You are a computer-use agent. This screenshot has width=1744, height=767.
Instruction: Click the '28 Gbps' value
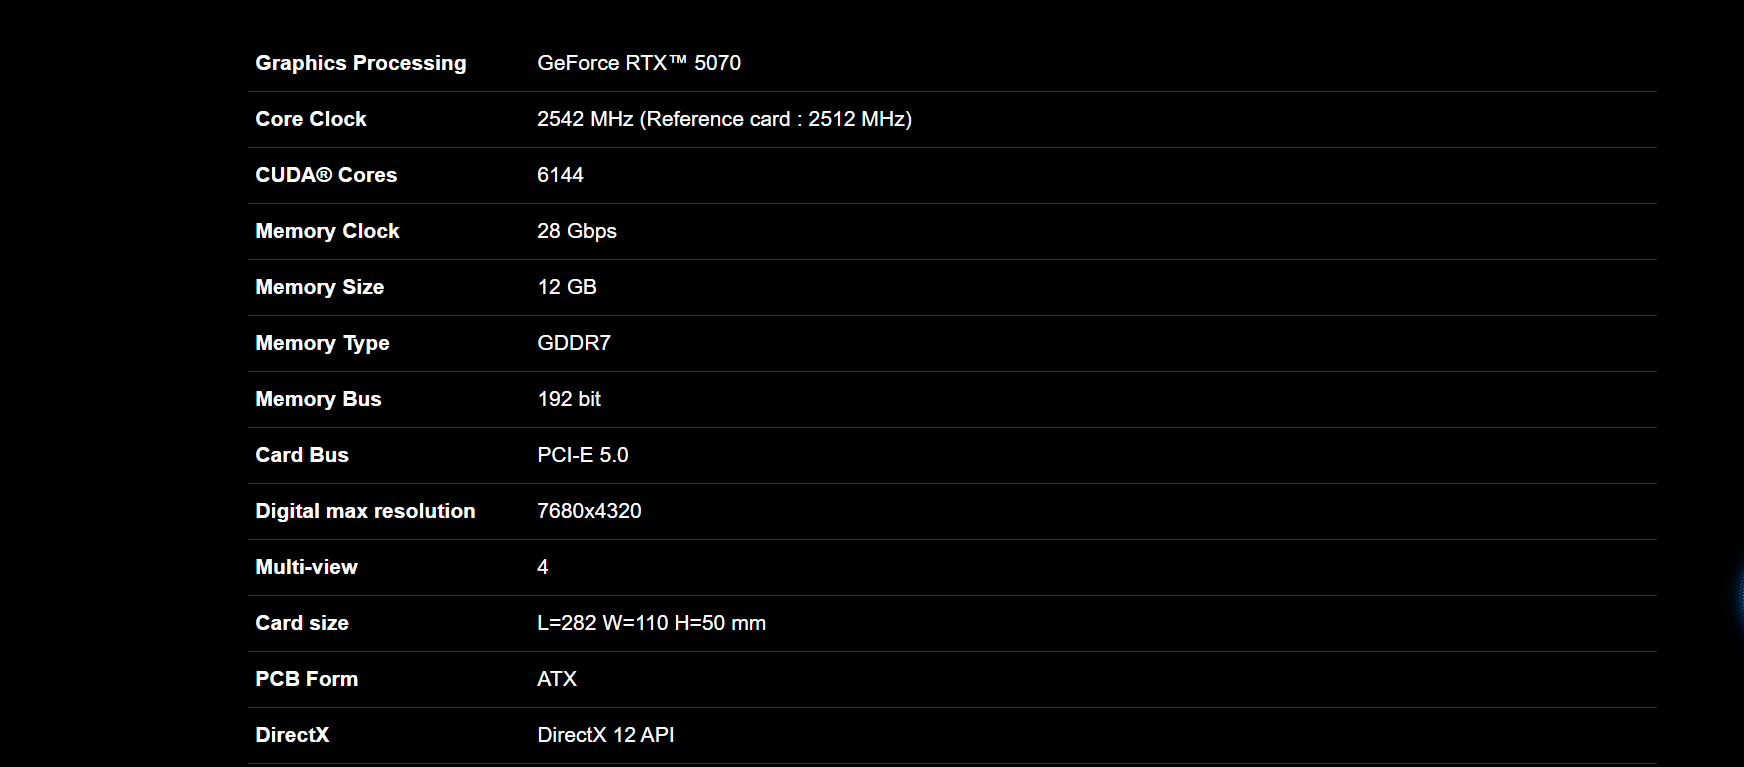coord(577,231)
